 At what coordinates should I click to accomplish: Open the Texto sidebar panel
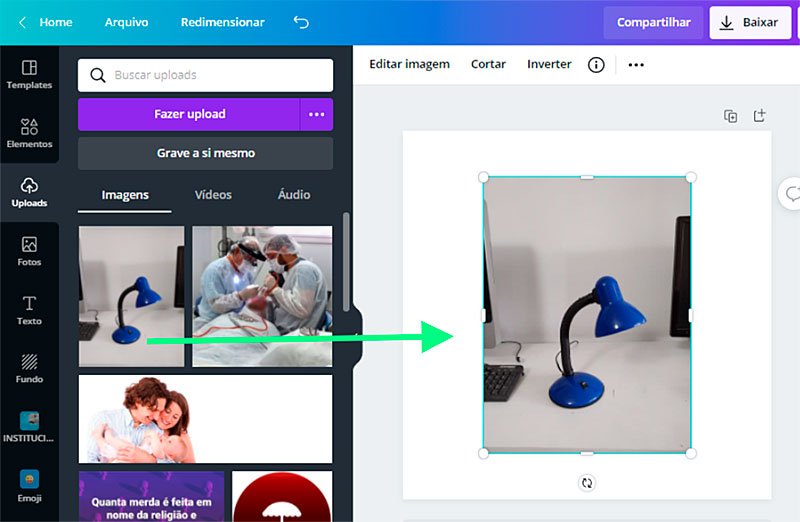[29, 310]
